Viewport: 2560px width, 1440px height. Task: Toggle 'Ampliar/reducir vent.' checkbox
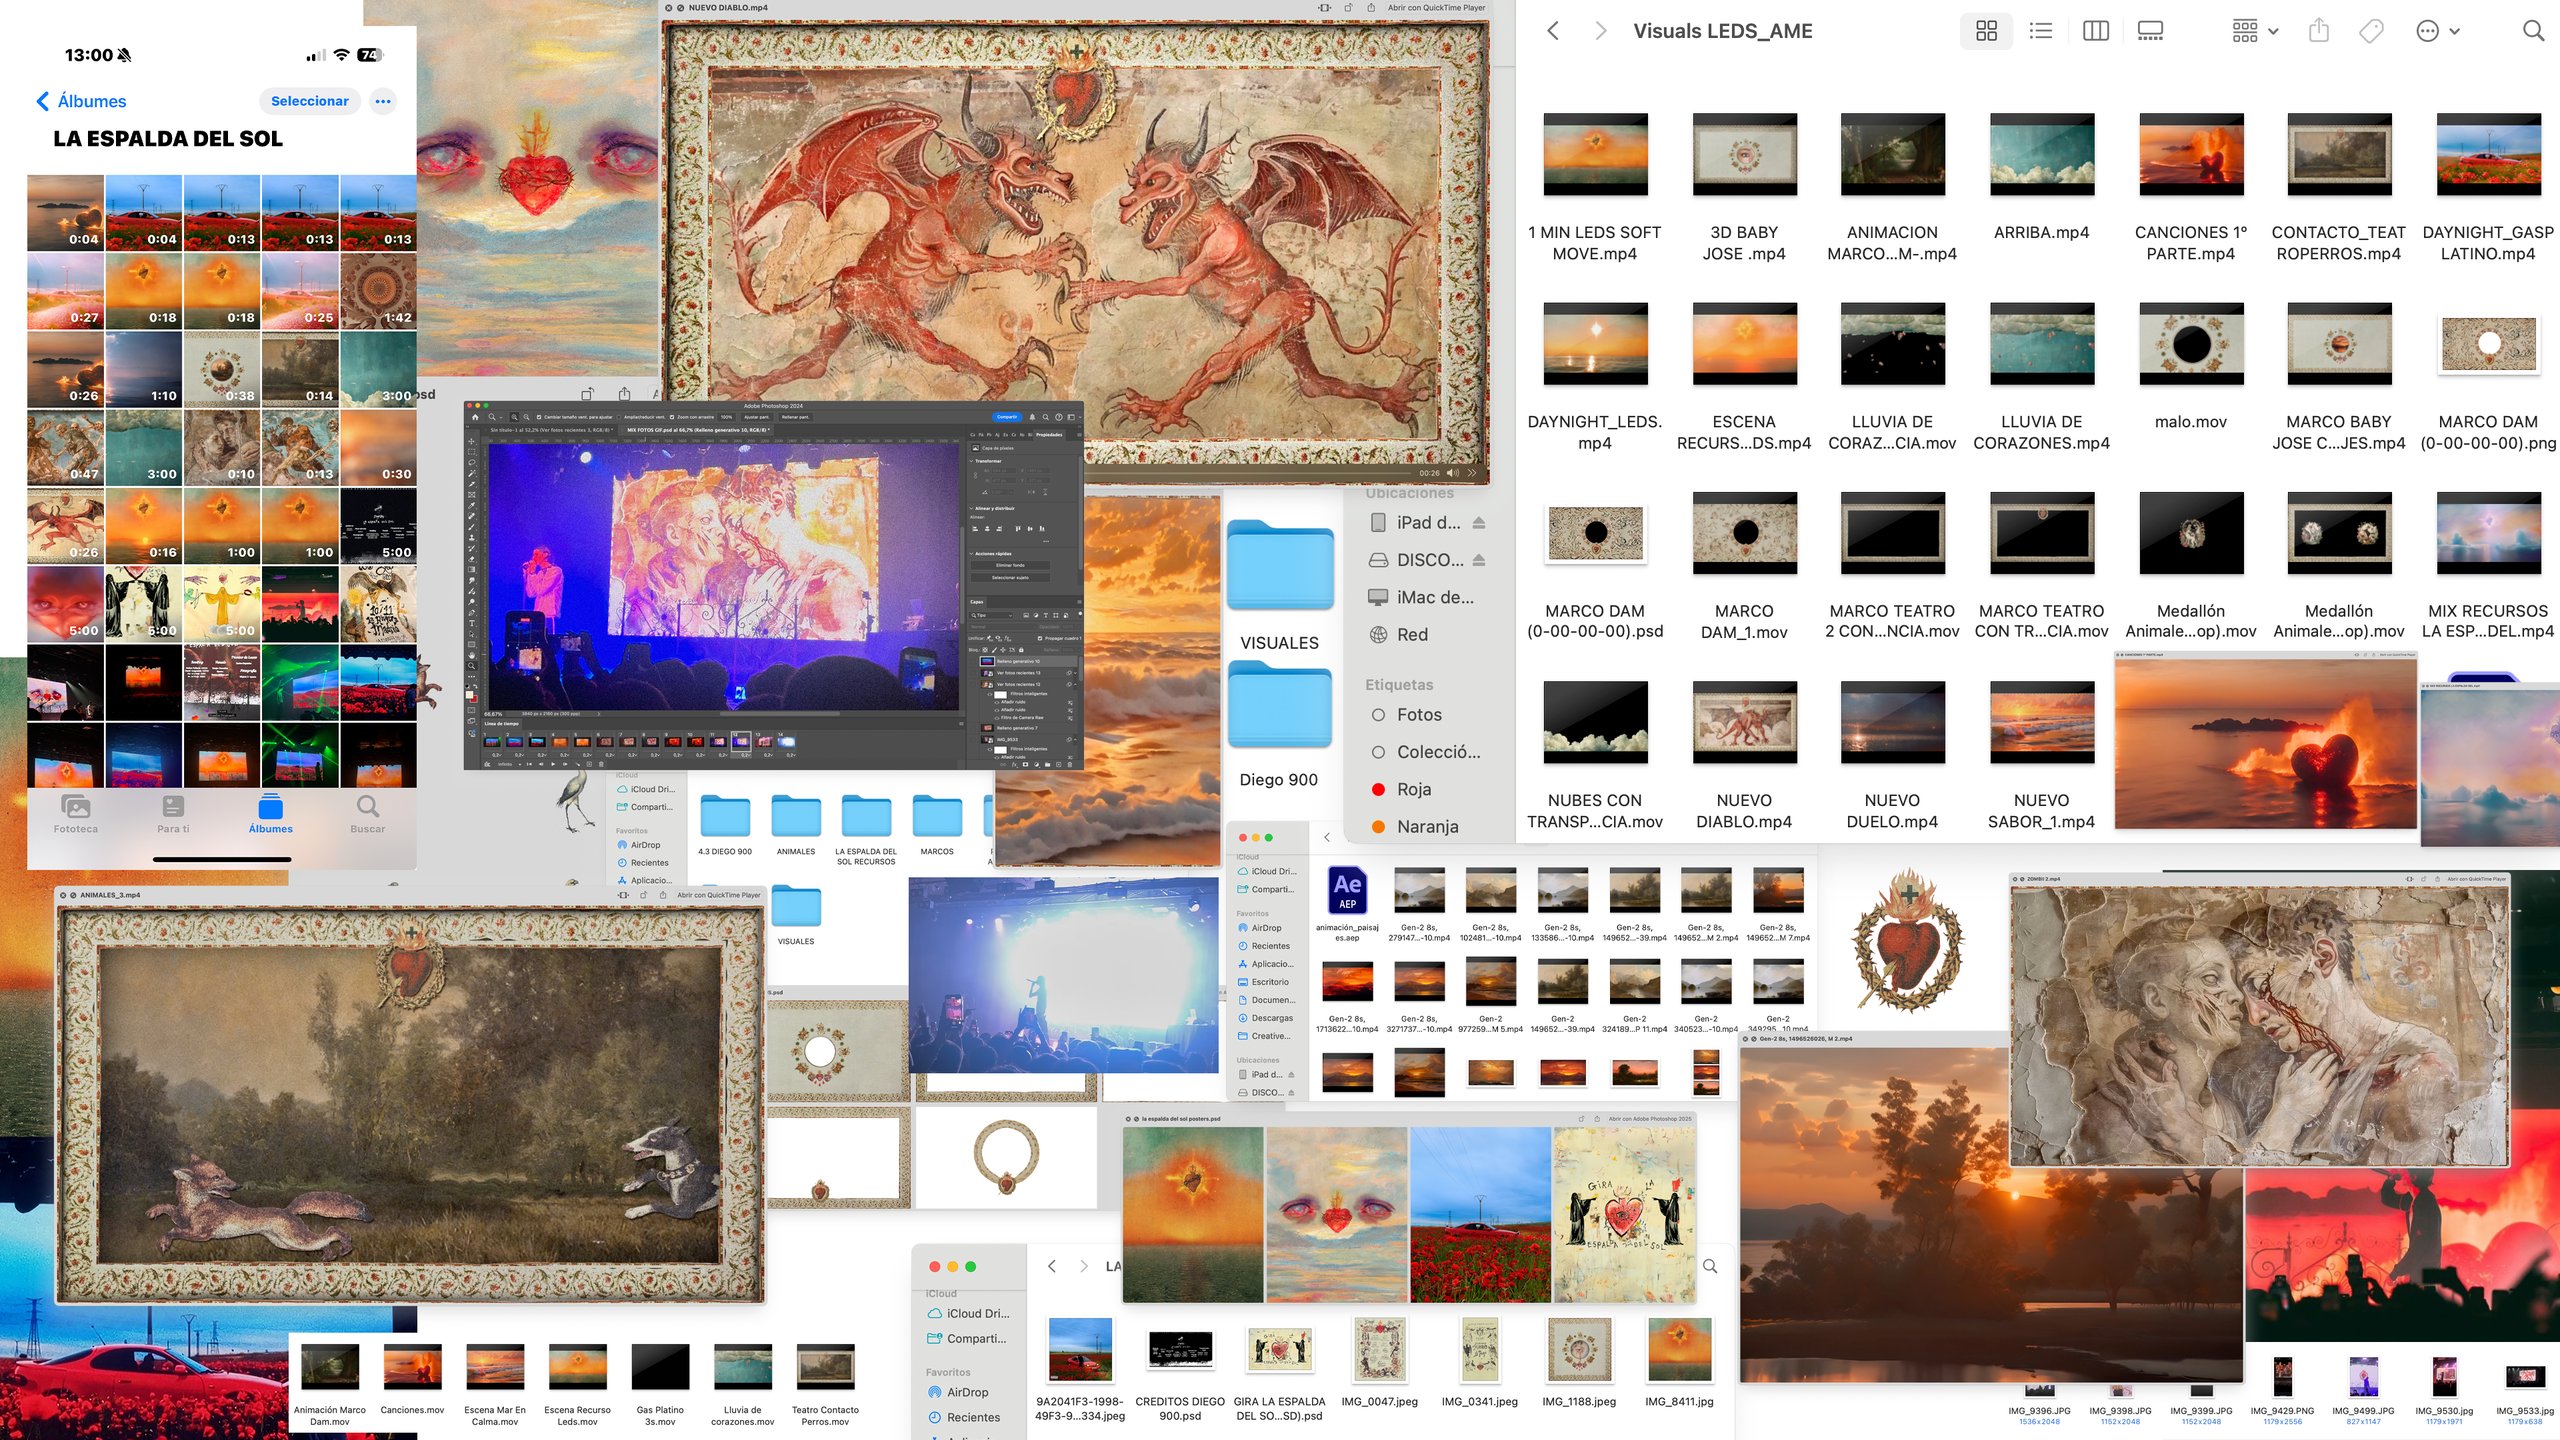[x=618, y=417]
